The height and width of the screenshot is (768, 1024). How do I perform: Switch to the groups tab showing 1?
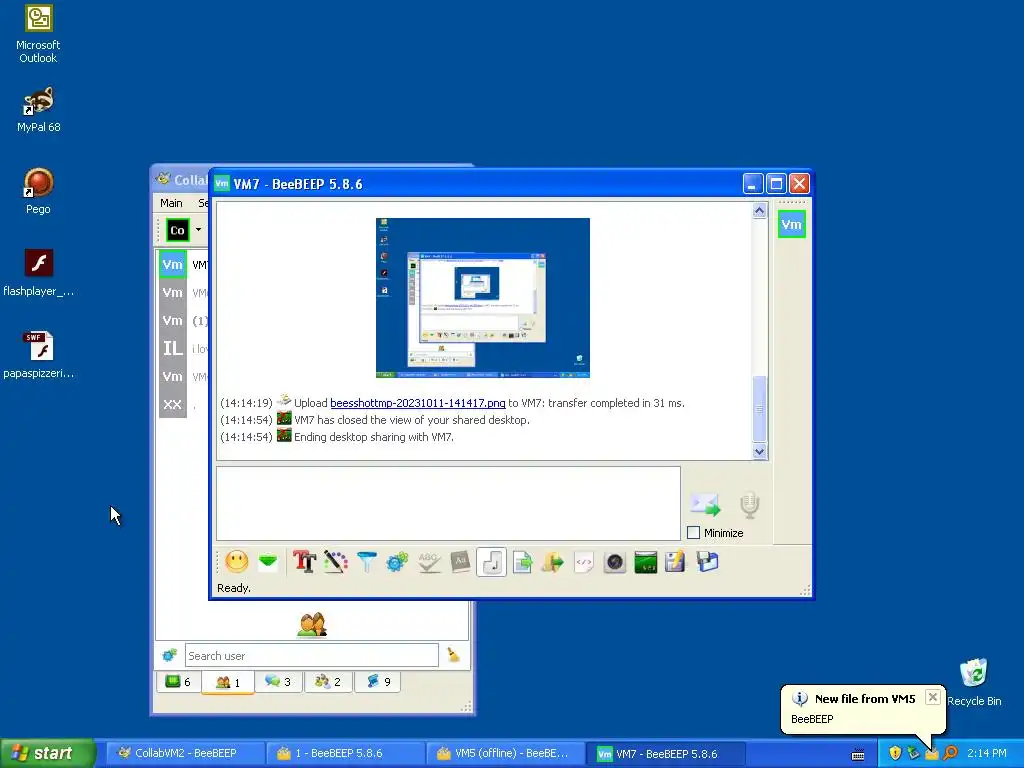click(x=228, y=682)
